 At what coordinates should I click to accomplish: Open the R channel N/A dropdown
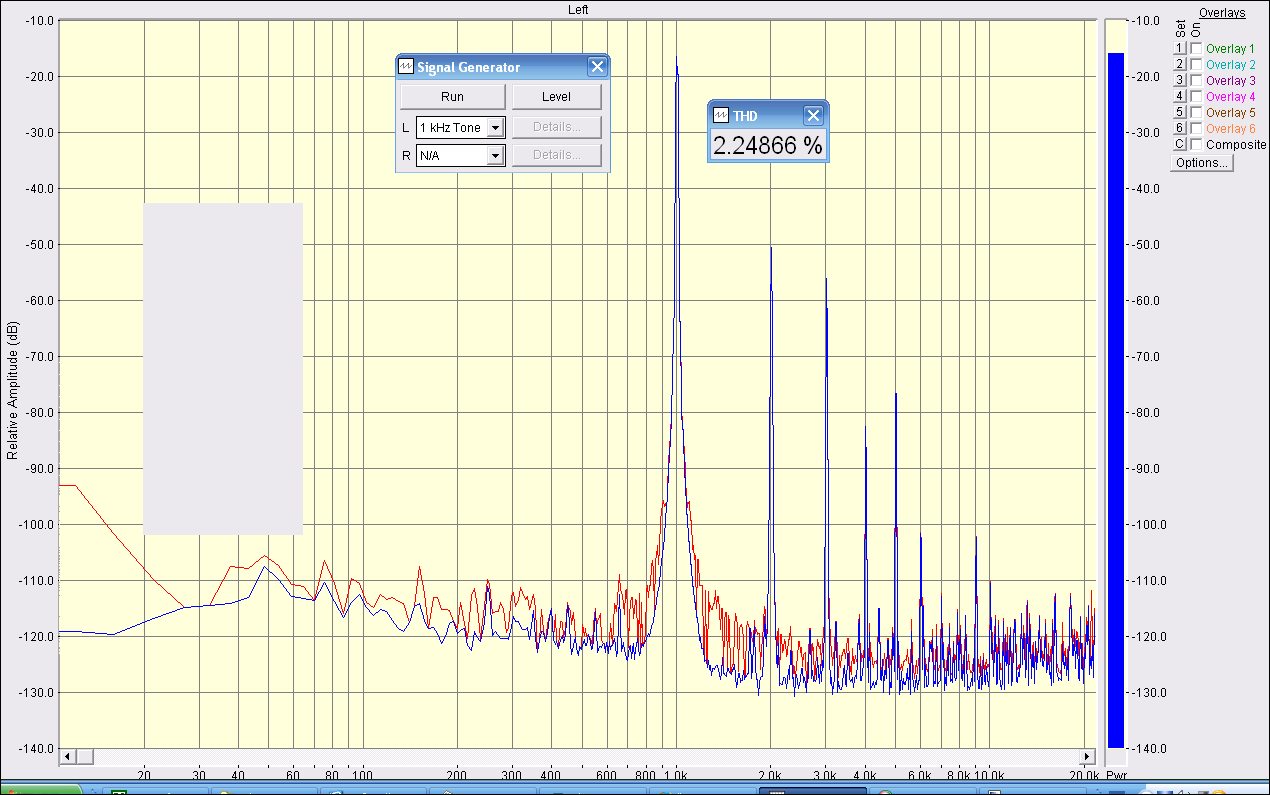pyautogui.click(x=495, y=156)
